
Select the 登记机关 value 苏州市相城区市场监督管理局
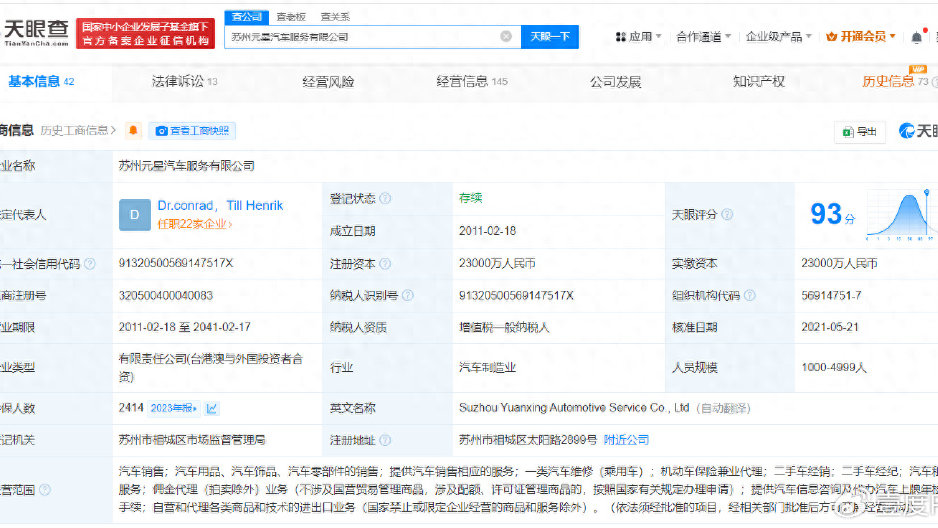pyautogui.click(x=192, y=440)
